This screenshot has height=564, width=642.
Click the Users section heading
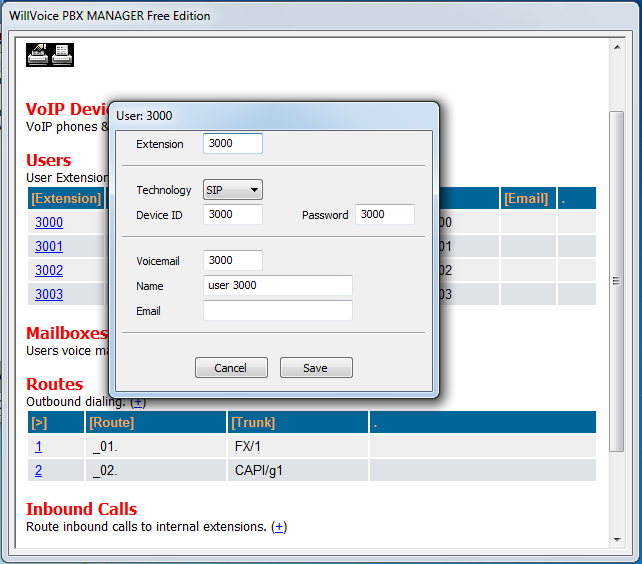[x=48, y=160]
